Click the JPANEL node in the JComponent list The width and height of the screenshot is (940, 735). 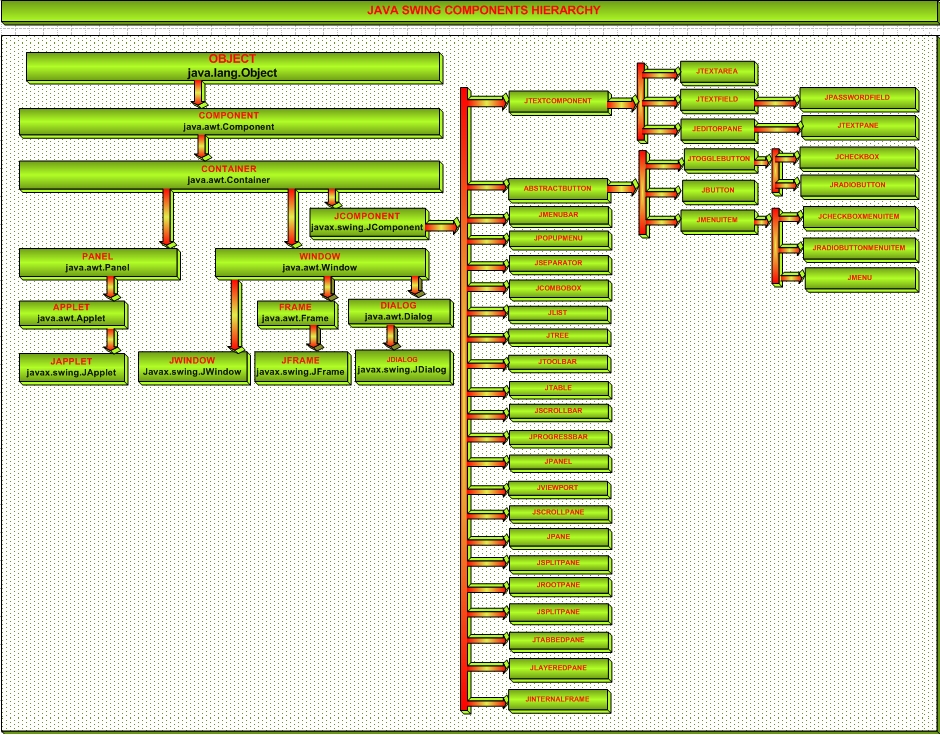pos(559,463)
